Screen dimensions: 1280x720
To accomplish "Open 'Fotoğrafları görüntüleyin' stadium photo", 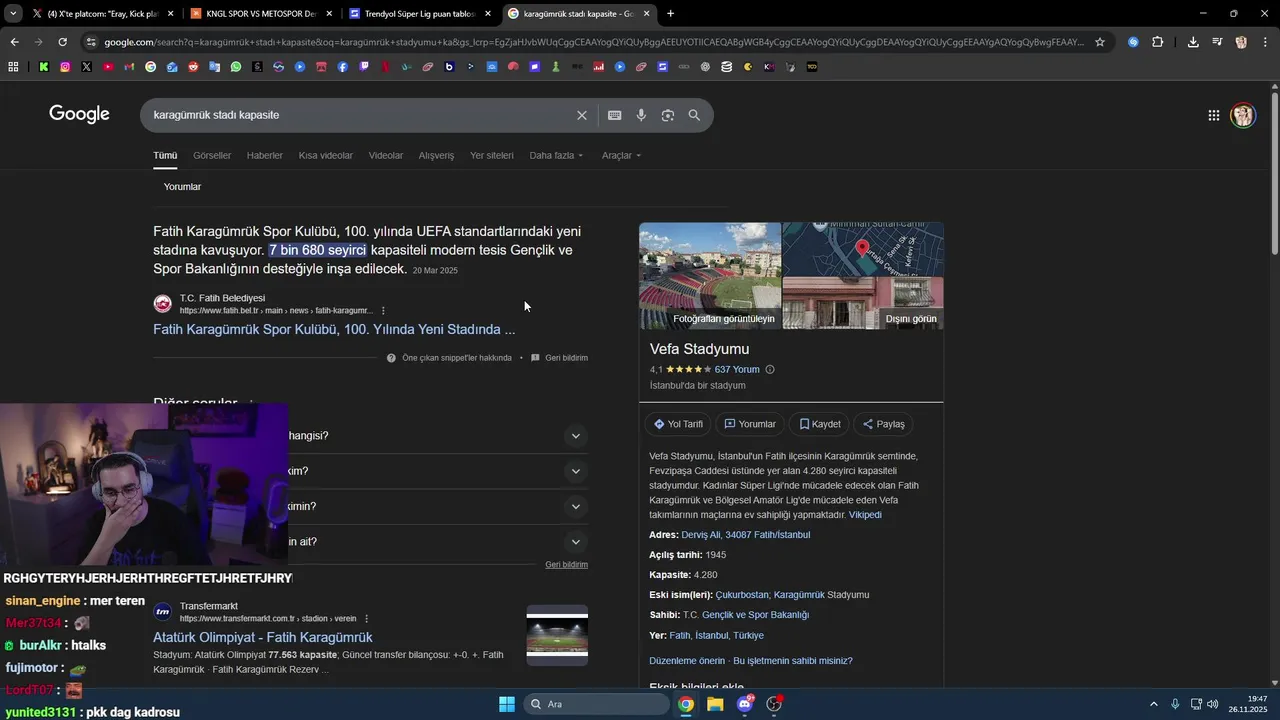I will (710, 276).
